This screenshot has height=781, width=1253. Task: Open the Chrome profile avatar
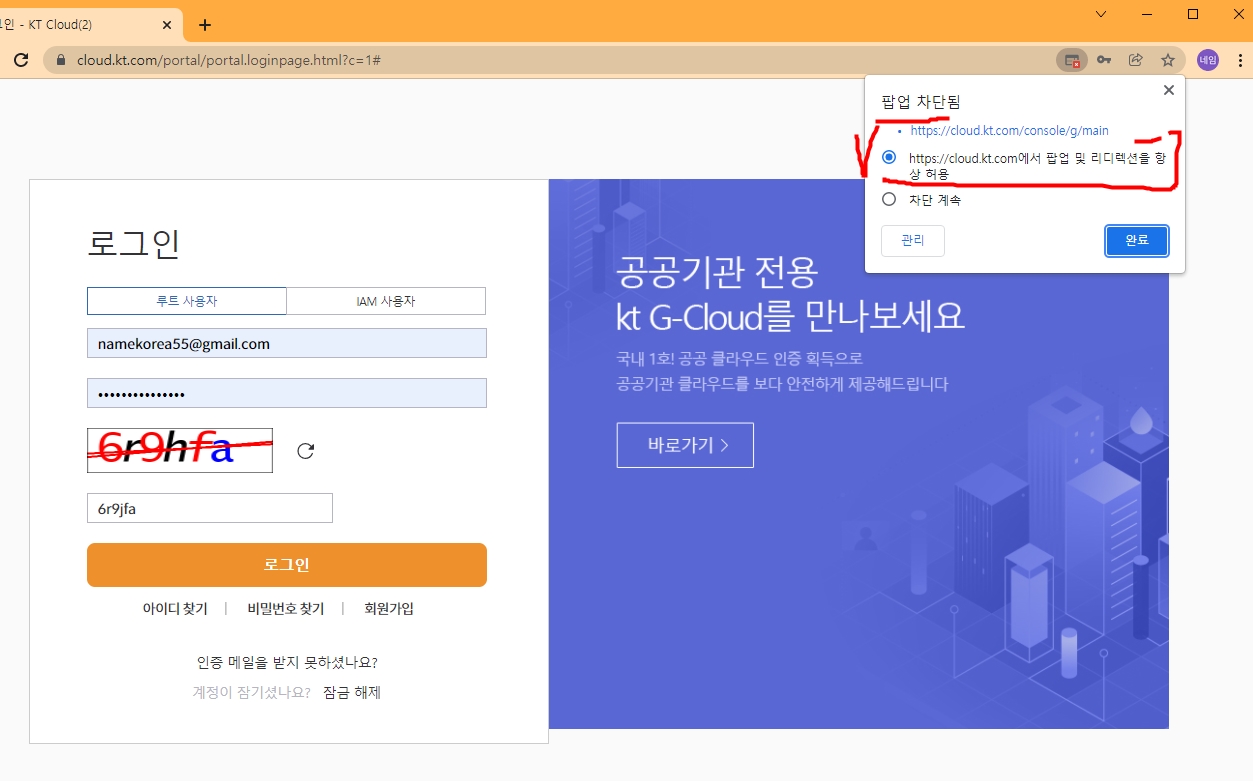click(x=1208, y=60)
